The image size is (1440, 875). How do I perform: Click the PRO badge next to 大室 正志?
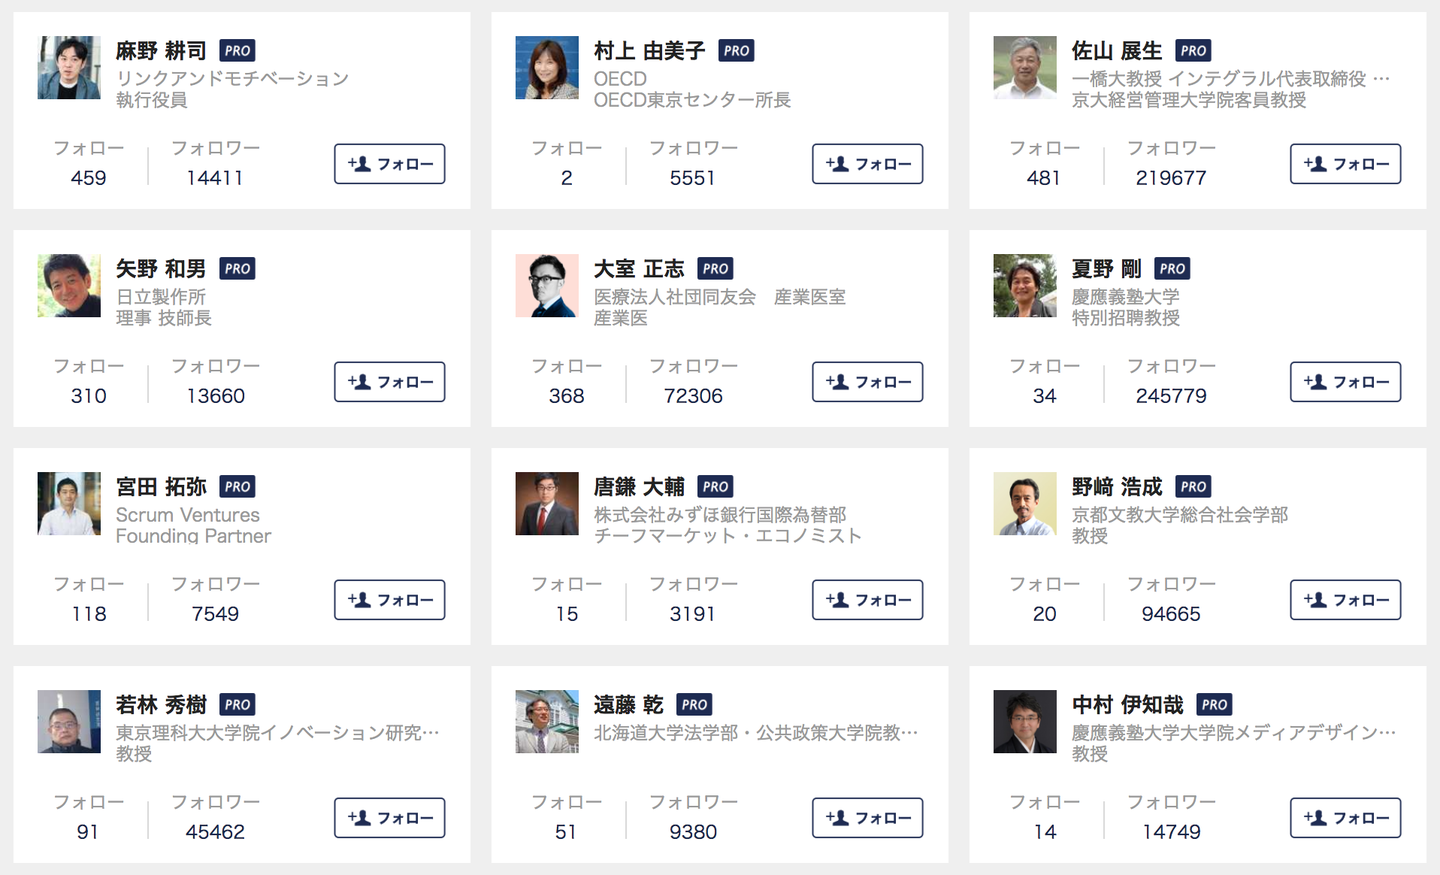tap(714, 268)
